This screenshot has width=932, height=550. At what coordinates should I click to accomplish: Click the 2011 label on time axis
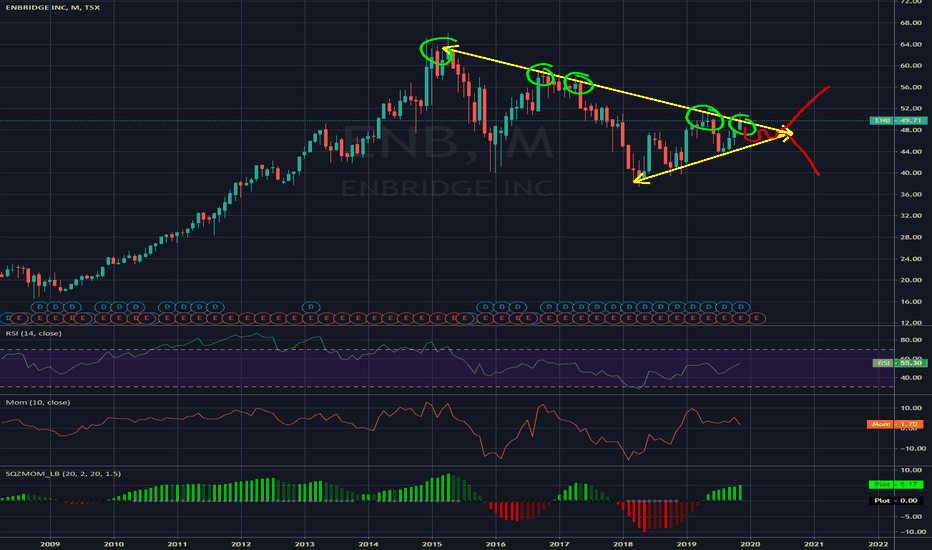(x=177, y=544)
